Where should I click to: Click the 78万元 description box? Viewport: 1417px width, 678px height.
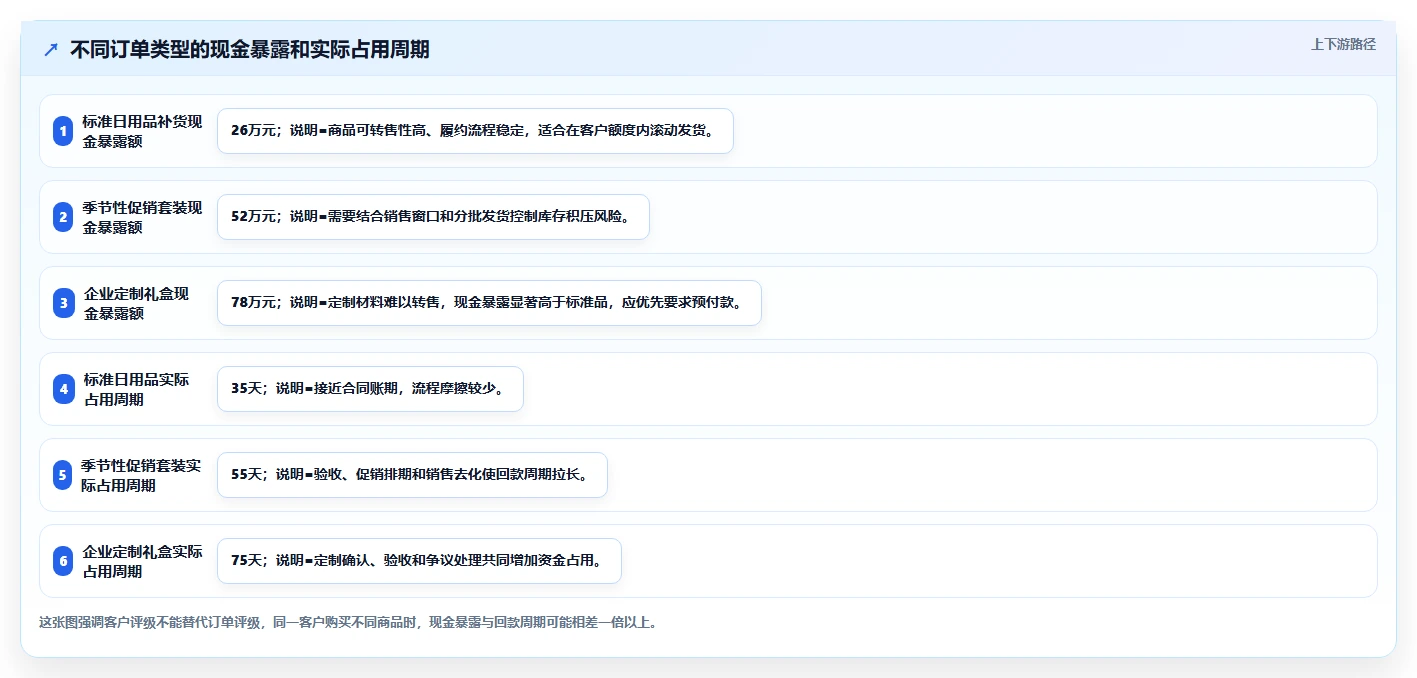(489, 303)
